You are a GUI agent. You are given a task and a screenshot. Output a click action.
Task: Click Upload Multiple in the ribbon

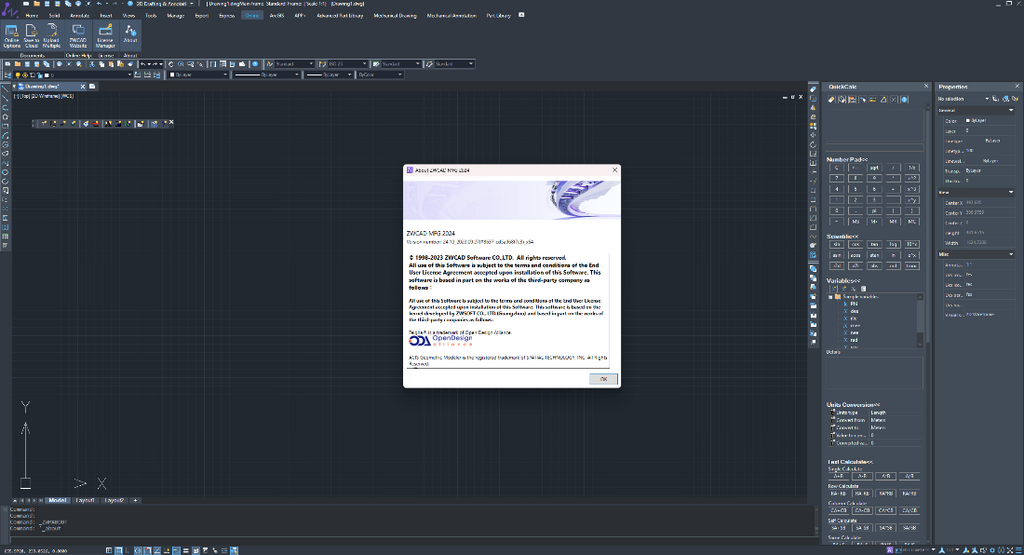(52, 36)
